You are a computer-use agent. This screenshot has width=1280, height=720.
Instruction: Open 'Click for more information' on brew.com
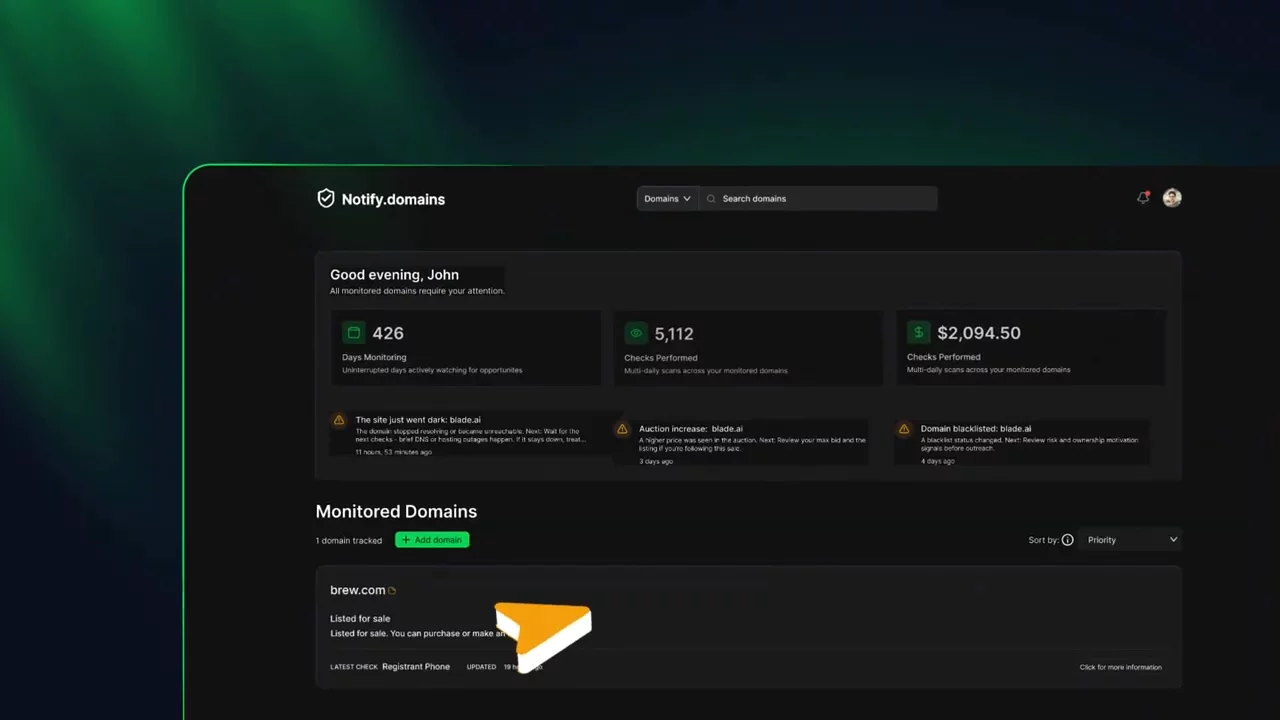[x=1120, y=667]
